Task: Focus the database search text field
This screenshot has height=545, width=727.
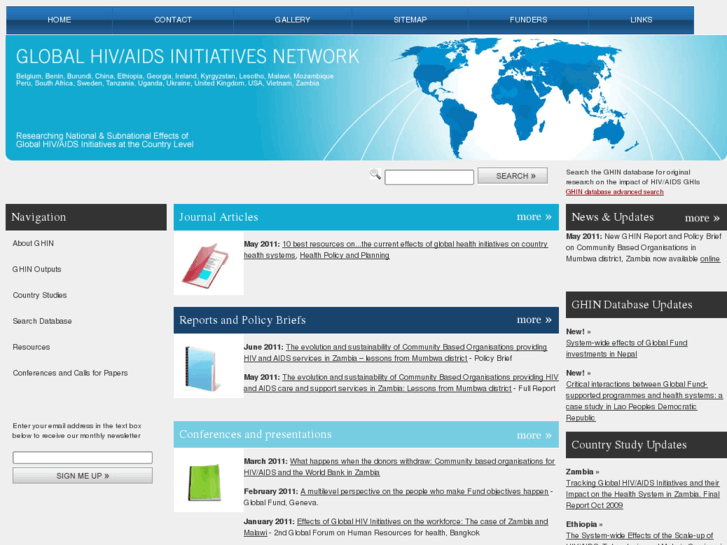Action: tap(429, 177)
